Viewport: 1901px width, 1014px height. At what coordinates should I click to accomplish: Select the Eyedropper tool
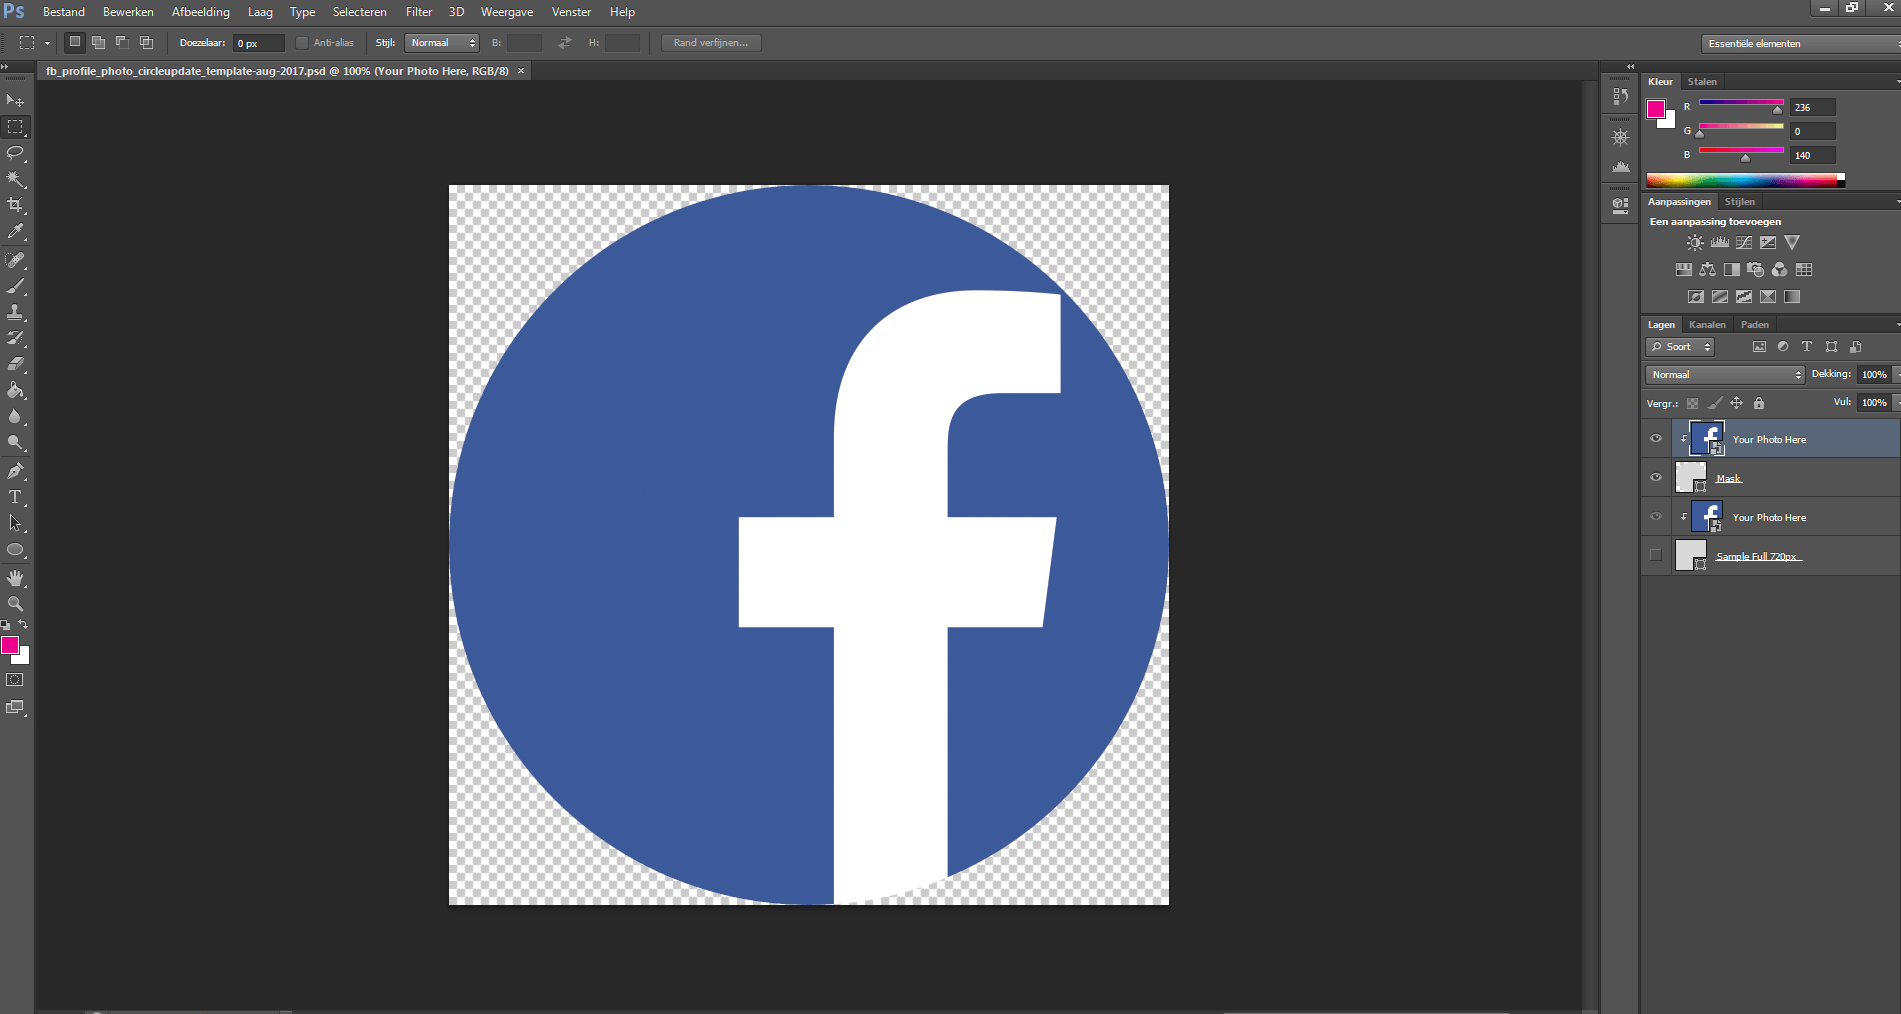[x=15, y=231]
